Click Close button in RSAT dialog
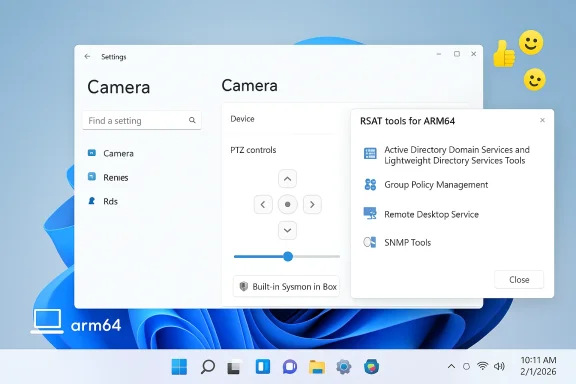576x384 pixels. (x=519, y=280)
